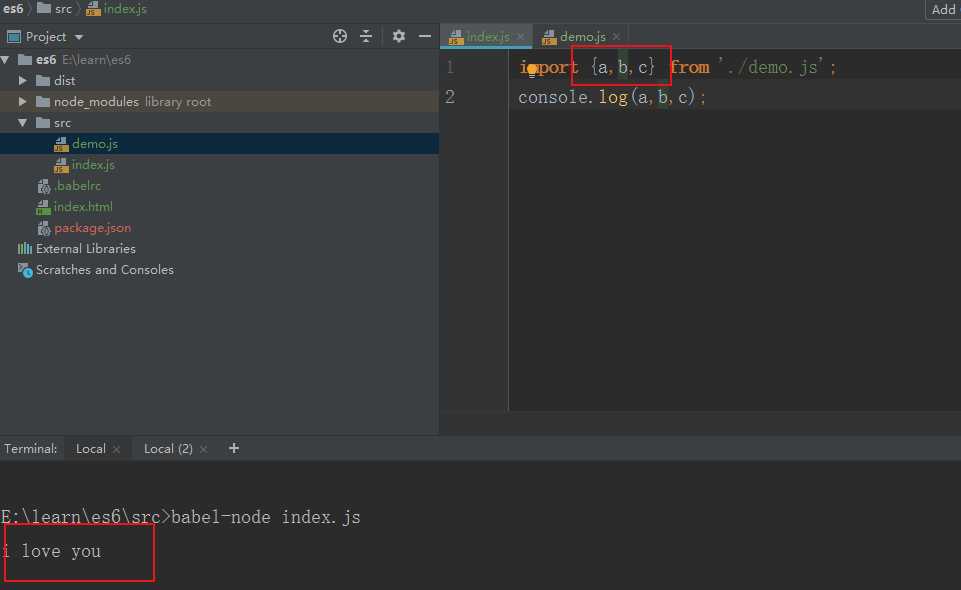Click the console.log line in editor
Viewport: 961px width, 590px height.
(x=612, y=97)
